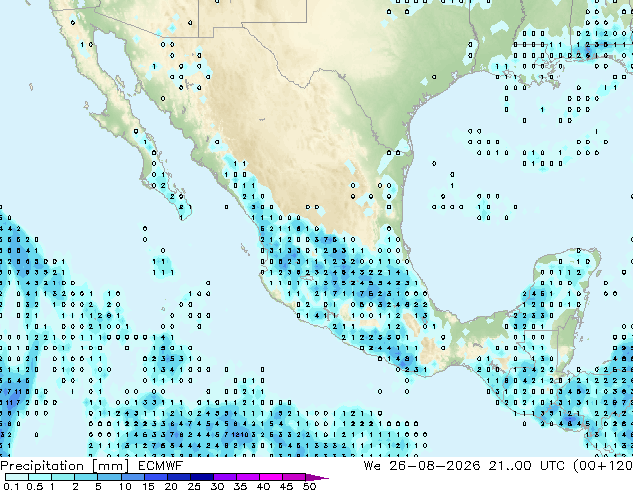This screenshot has height=490, width=634.
Task: Pick the 35–40 mm magenta legend swatch
Action: point(248,477)
